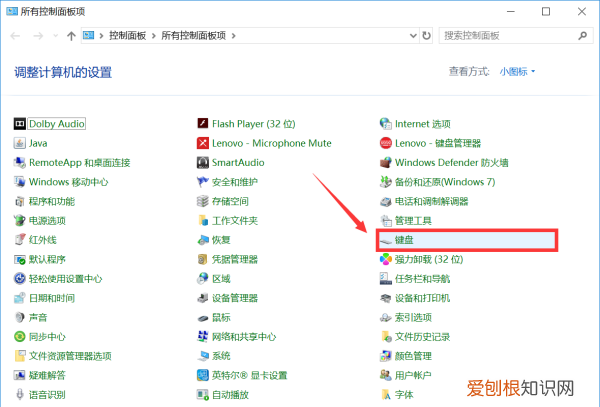Expand the 所有控制面板项 breadcrumb chevron
Viewport: 600px width, 407px height.
(x=234, y=35)
